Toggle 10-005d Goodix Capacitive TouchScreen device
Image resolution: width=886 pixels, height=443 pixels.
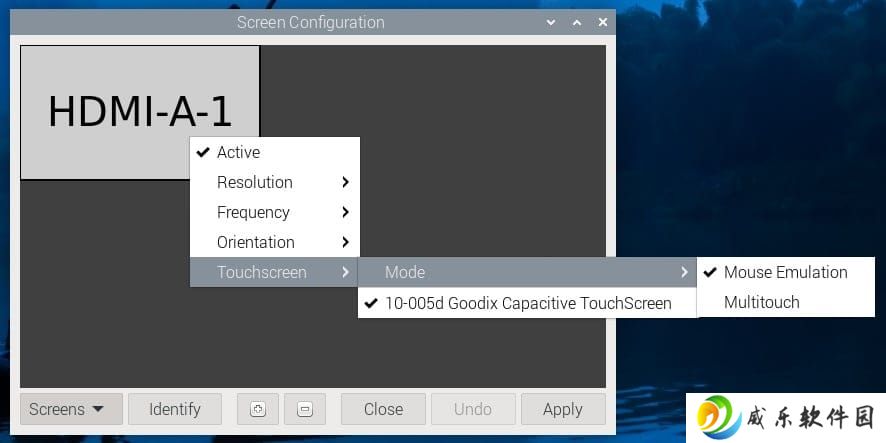527,303
